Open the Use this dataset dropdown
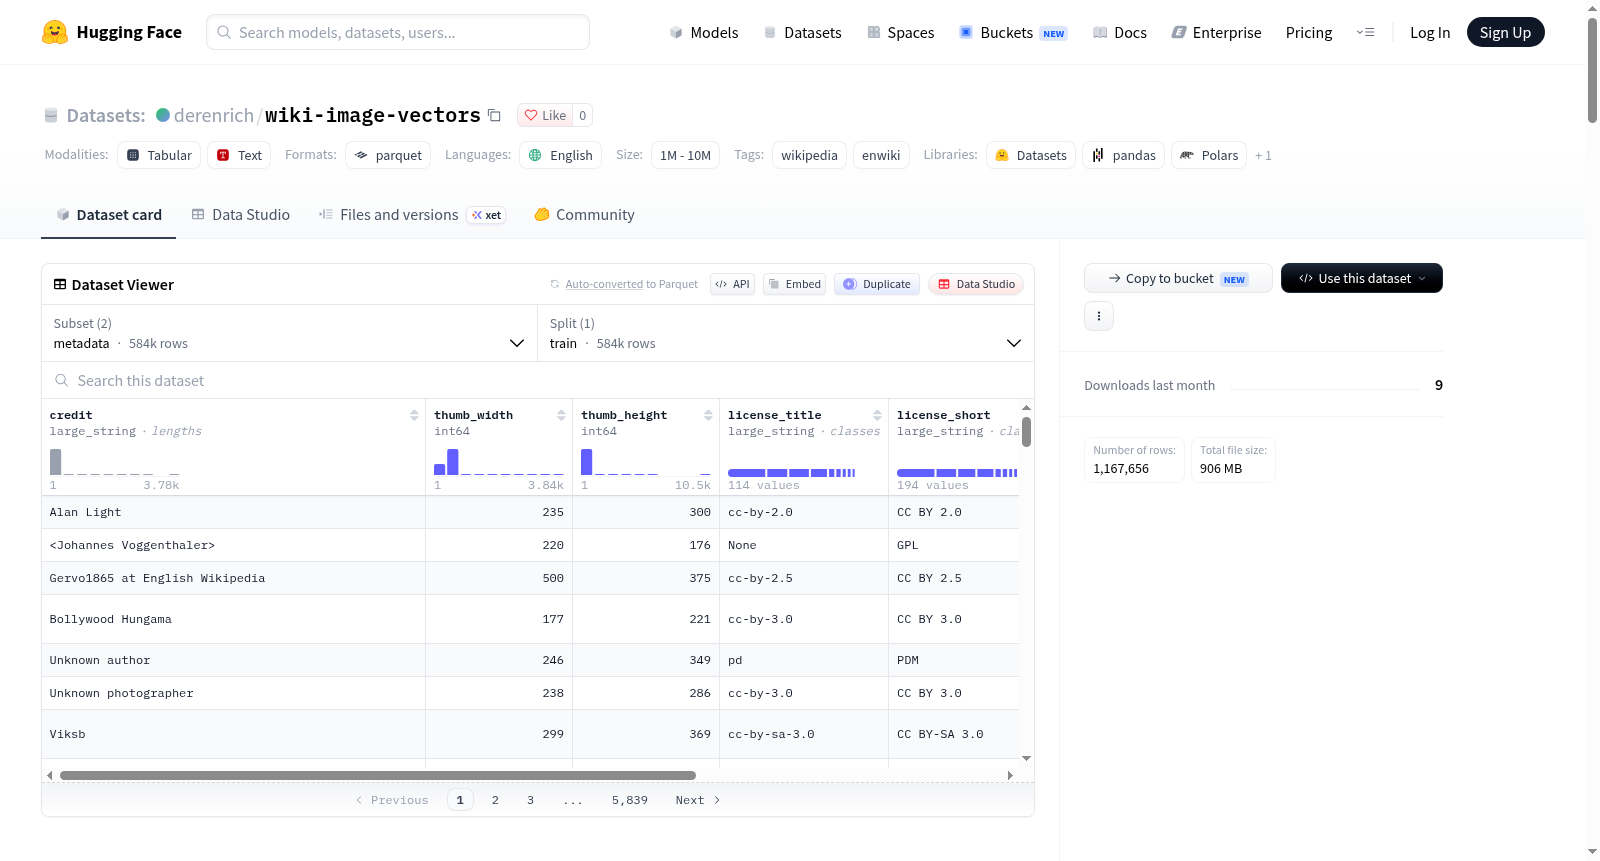The height and width of the screenshot is (861, 1600). point(1362,278)
